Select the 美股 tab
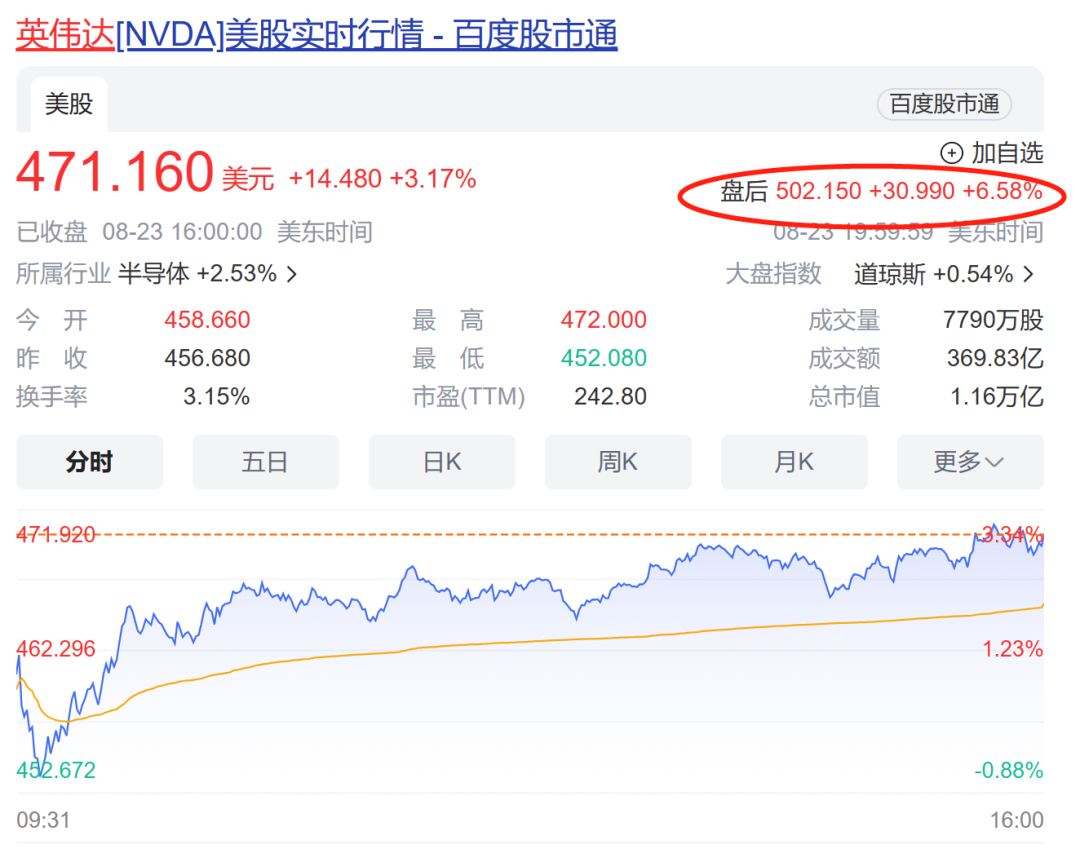This screenshot has width=1080, height=849. pos(69,104)
